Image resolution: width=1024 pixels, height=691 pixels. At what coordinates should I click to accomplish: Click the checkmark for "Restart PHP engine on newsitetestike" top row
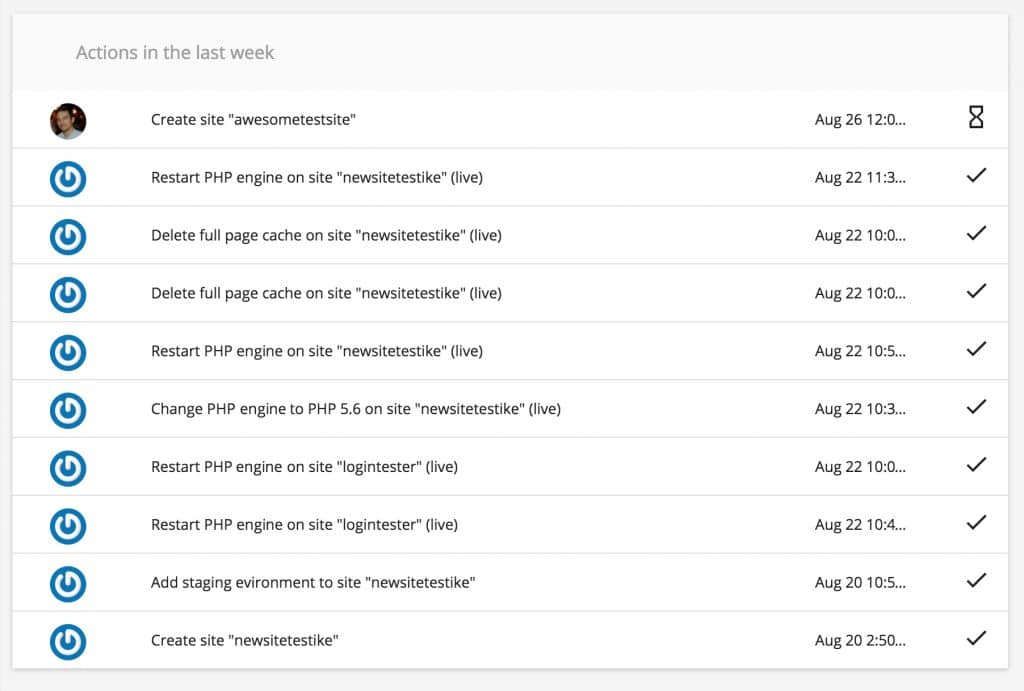(x=975, y=178)
